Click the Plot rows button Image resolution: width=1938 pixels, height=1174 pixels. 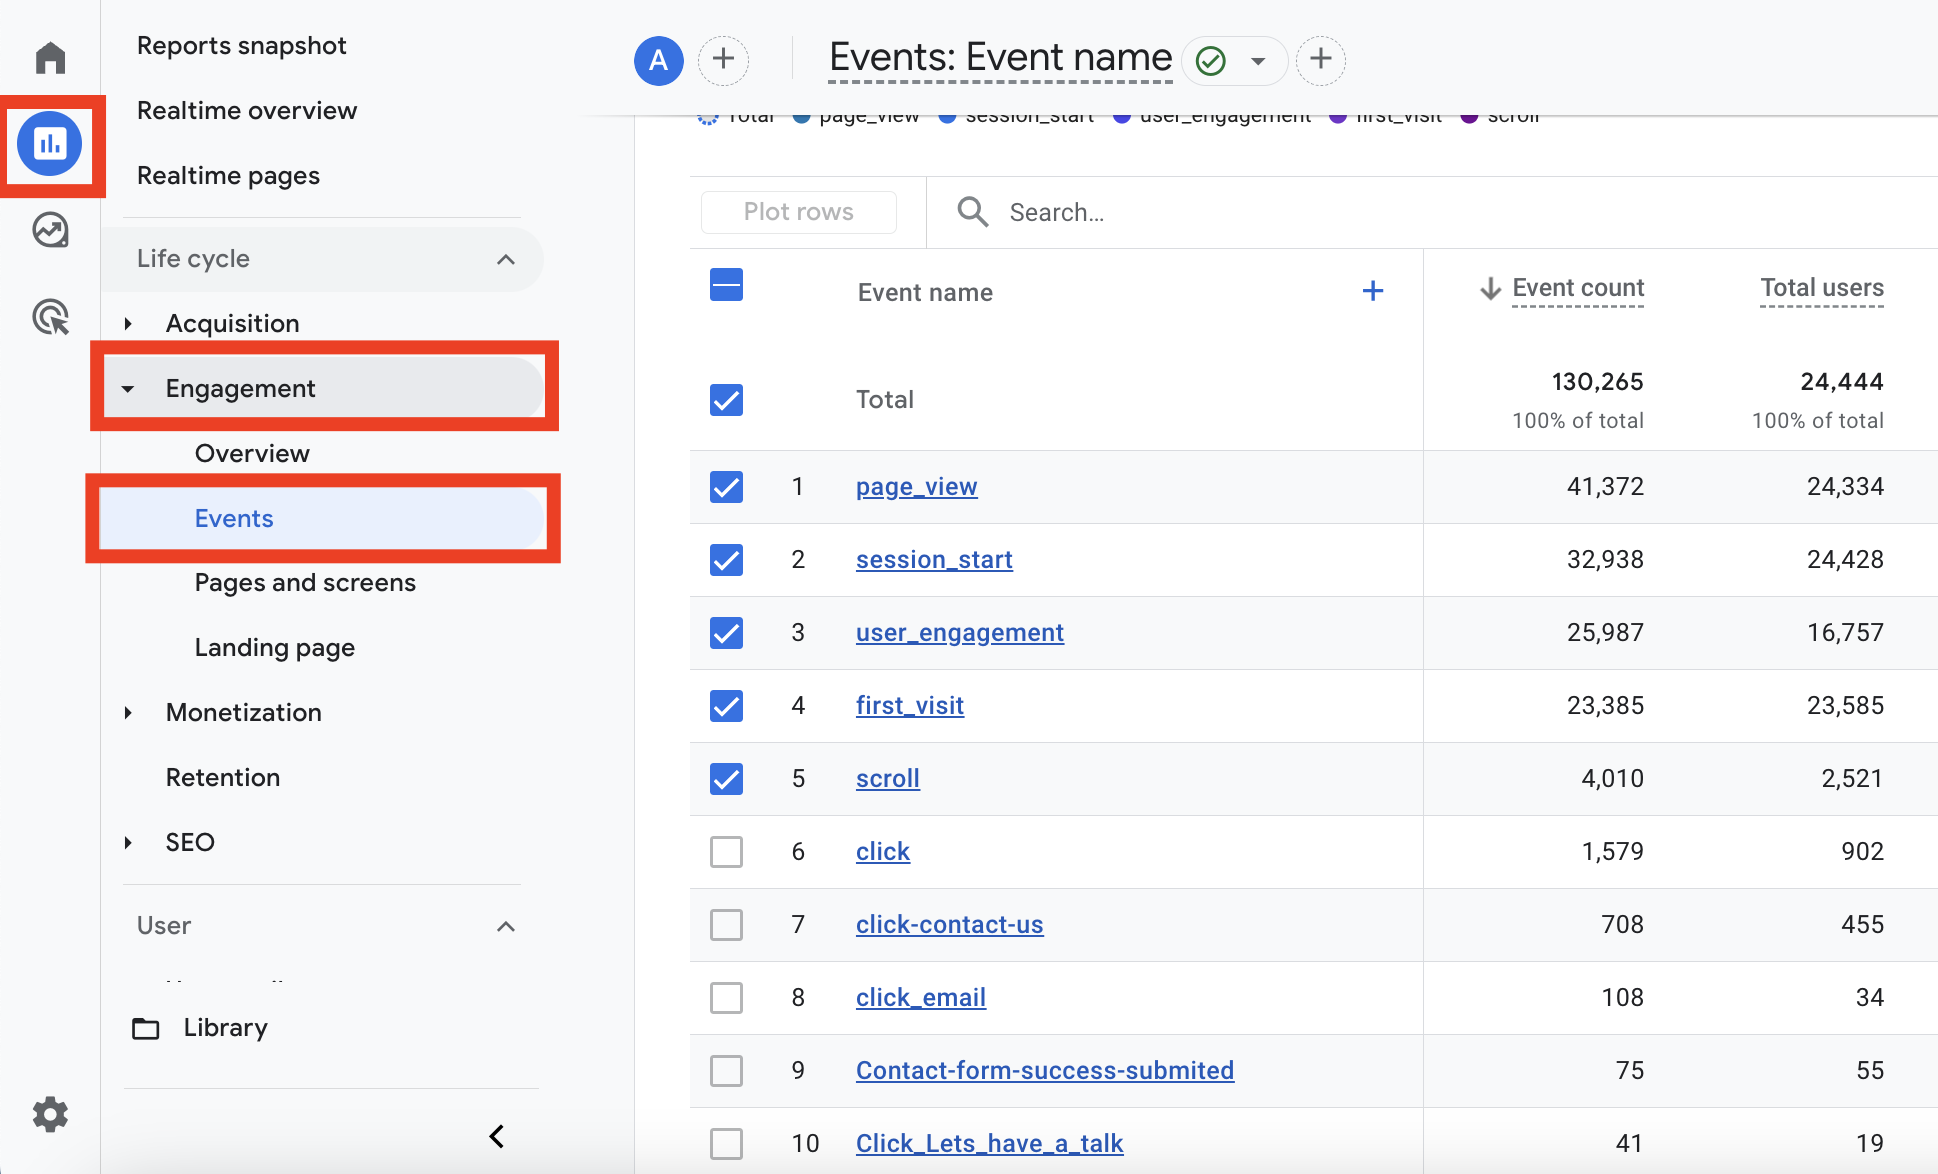[799, 212]
